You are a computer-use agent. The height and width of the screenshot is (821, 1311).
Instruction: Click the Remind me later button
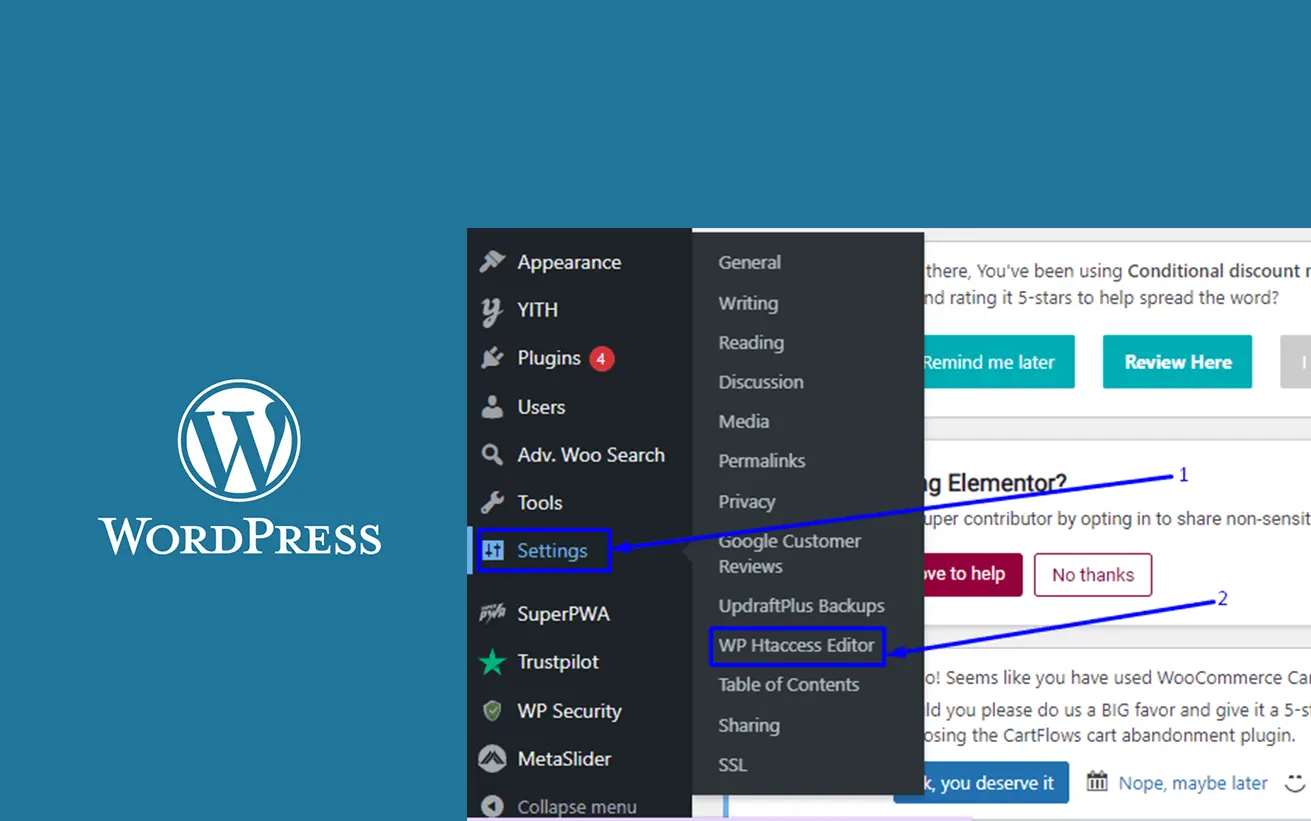point(999,362)
